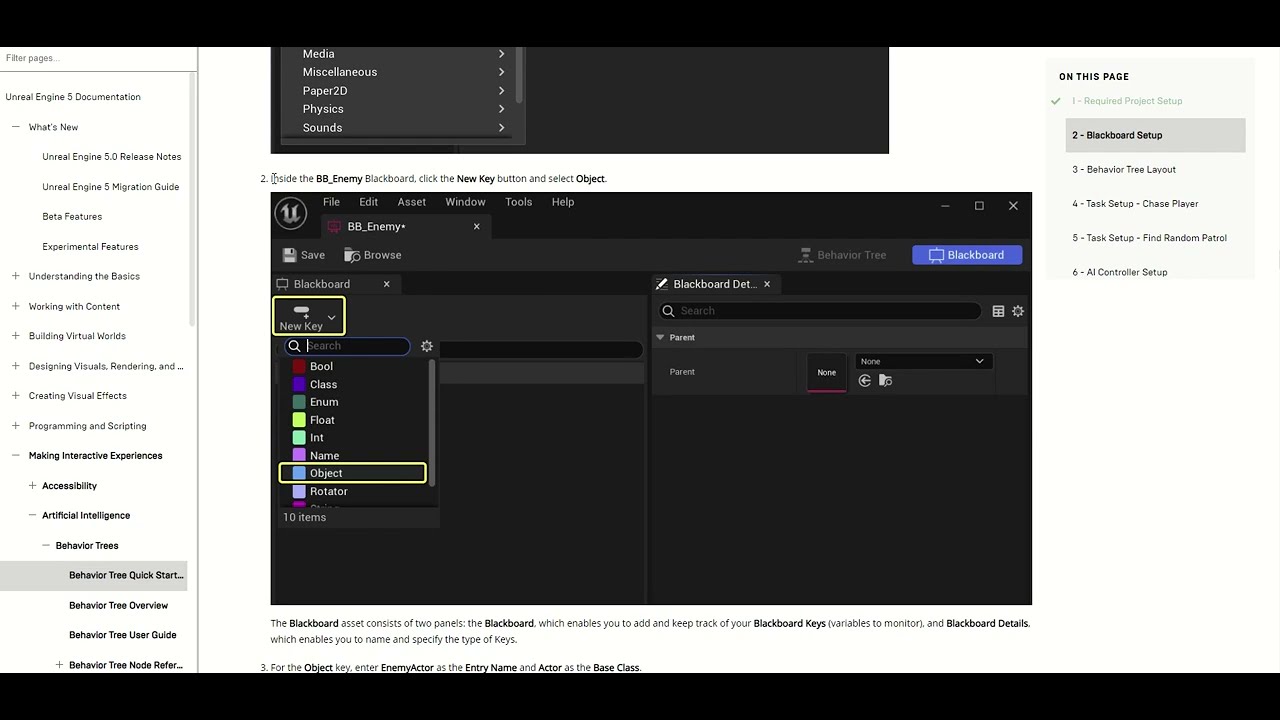Click the Blackboard Details settings gear
1280x720 pixels.
(1018, 311)
